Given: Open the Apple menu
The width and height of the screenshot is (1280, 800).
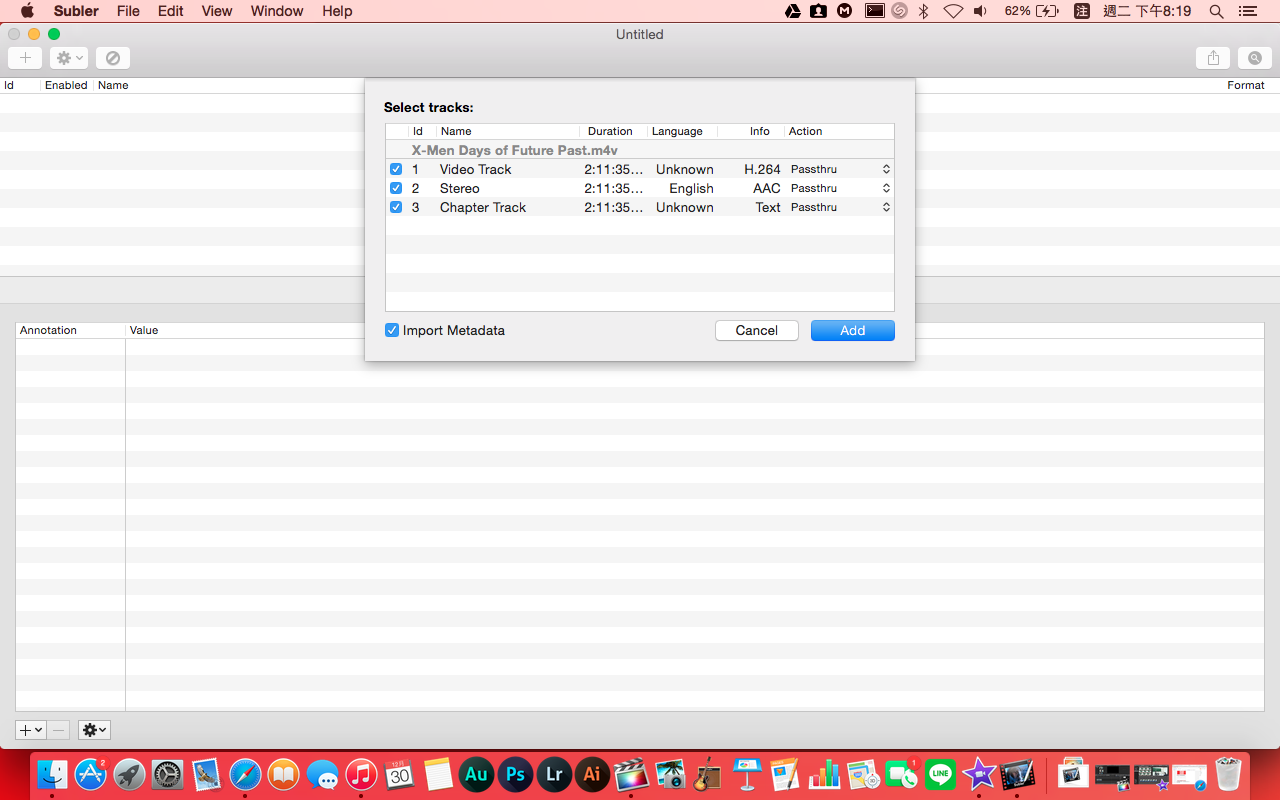Looking at the screenshot, I should (27, 11).
